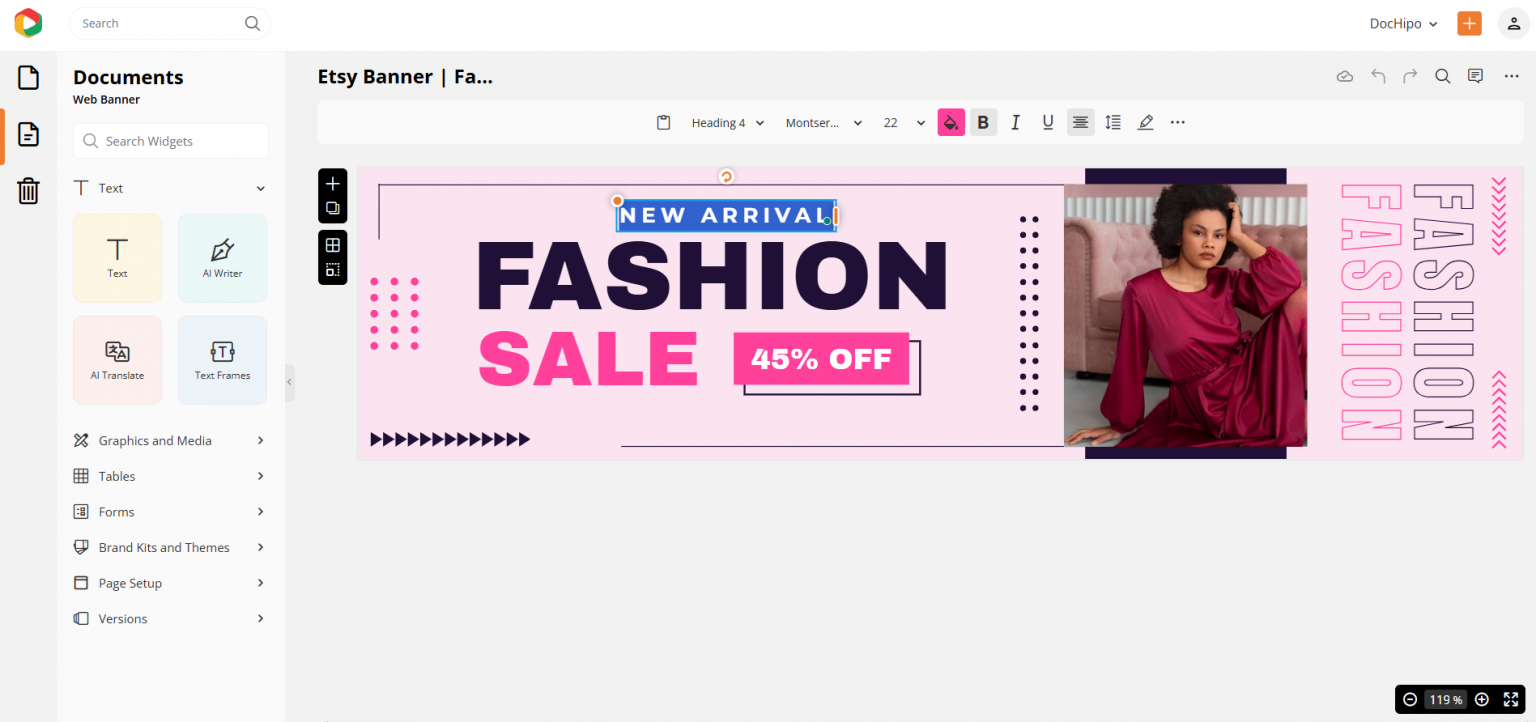Click the Undo arrow icon
This screenshot has width=1536, height=722.
coord(1377,75)
